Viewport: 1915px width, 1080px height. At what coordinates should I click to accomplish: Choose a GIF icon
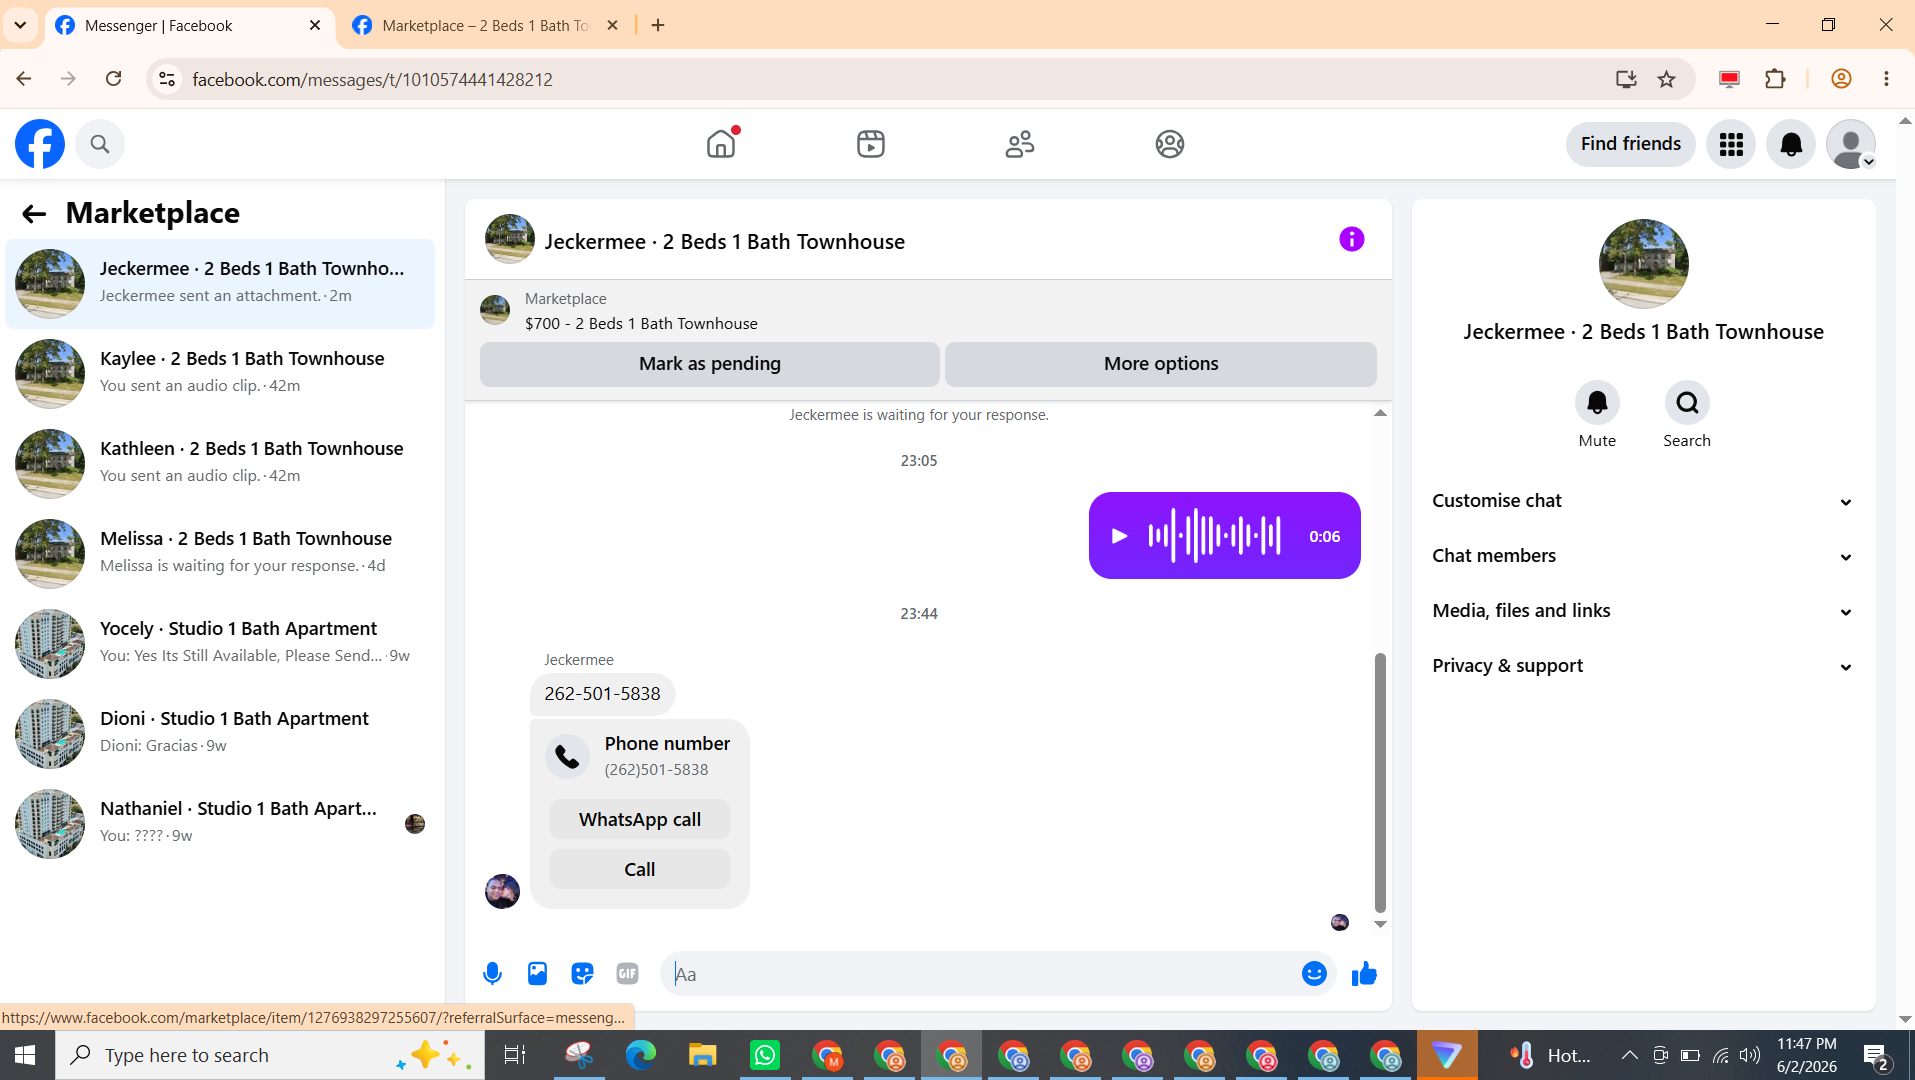627,973
